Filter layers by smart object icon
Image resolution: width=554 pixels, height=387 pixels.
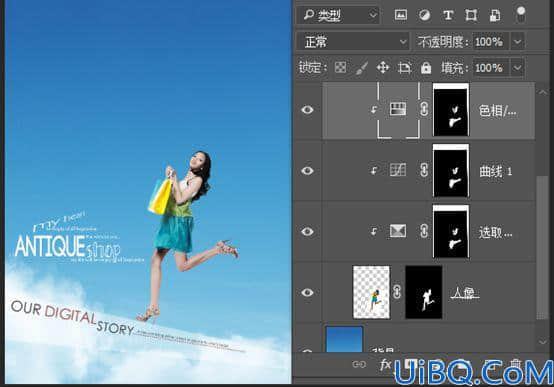(x=495, y=15)
